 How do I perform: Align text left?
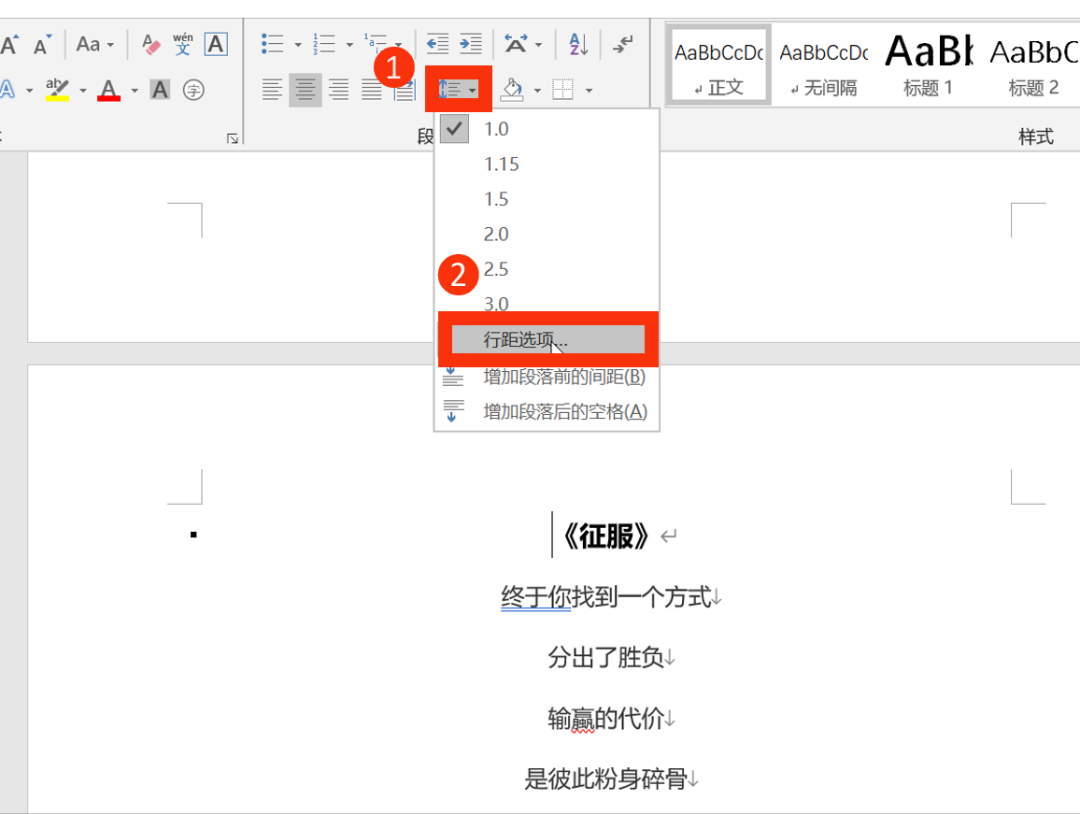(x=272, y=90)
